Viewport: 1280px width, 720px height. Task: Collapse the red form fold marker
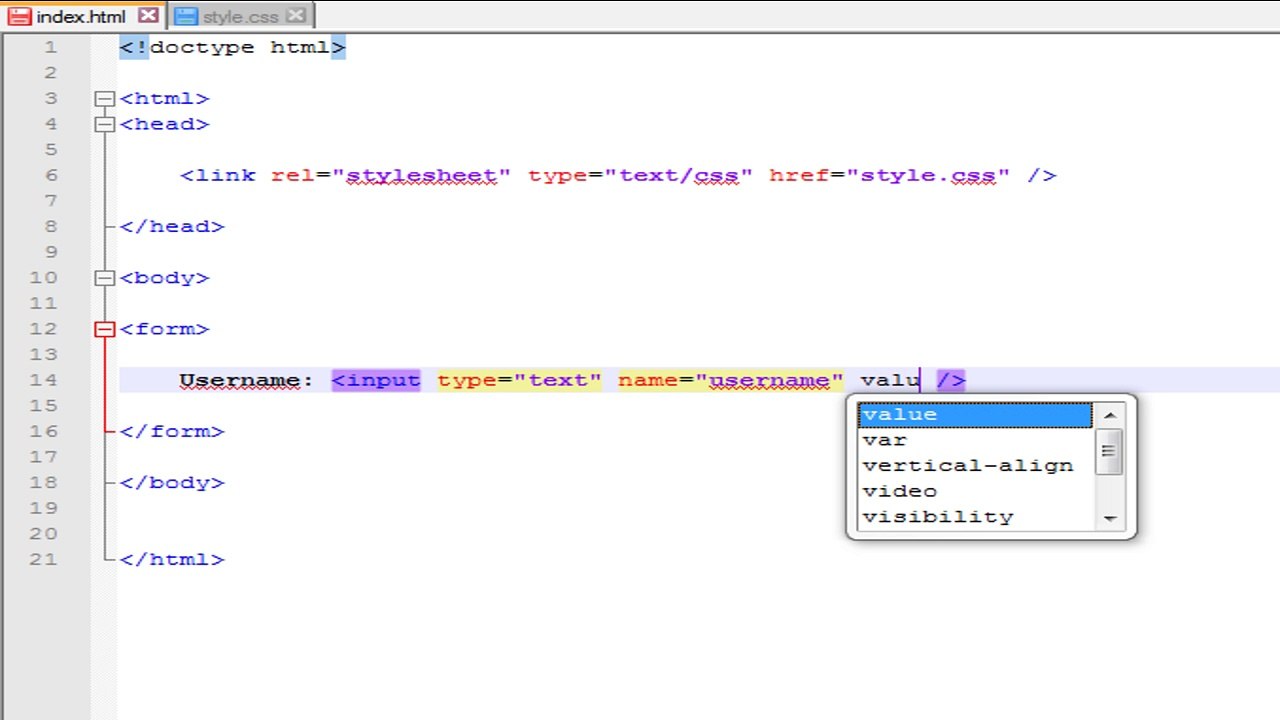click(105, 329)
